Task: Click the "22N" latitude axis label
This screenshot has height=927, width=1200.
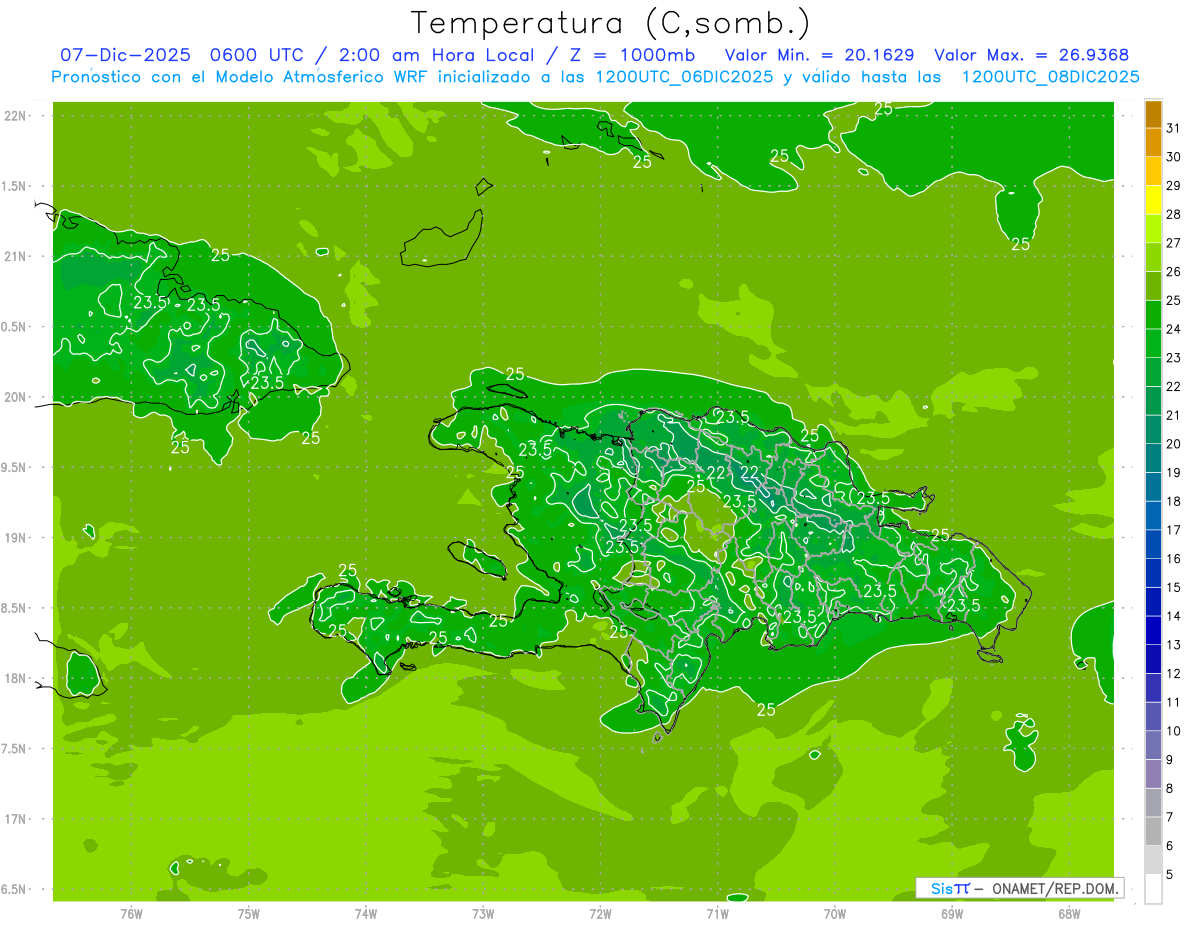Action: [14, 115]
